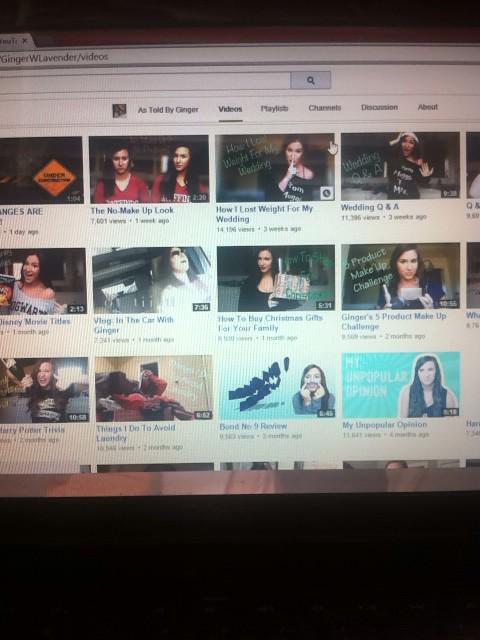Switch to the Playlists tab
480x640 pixels.
coord(274,108)
